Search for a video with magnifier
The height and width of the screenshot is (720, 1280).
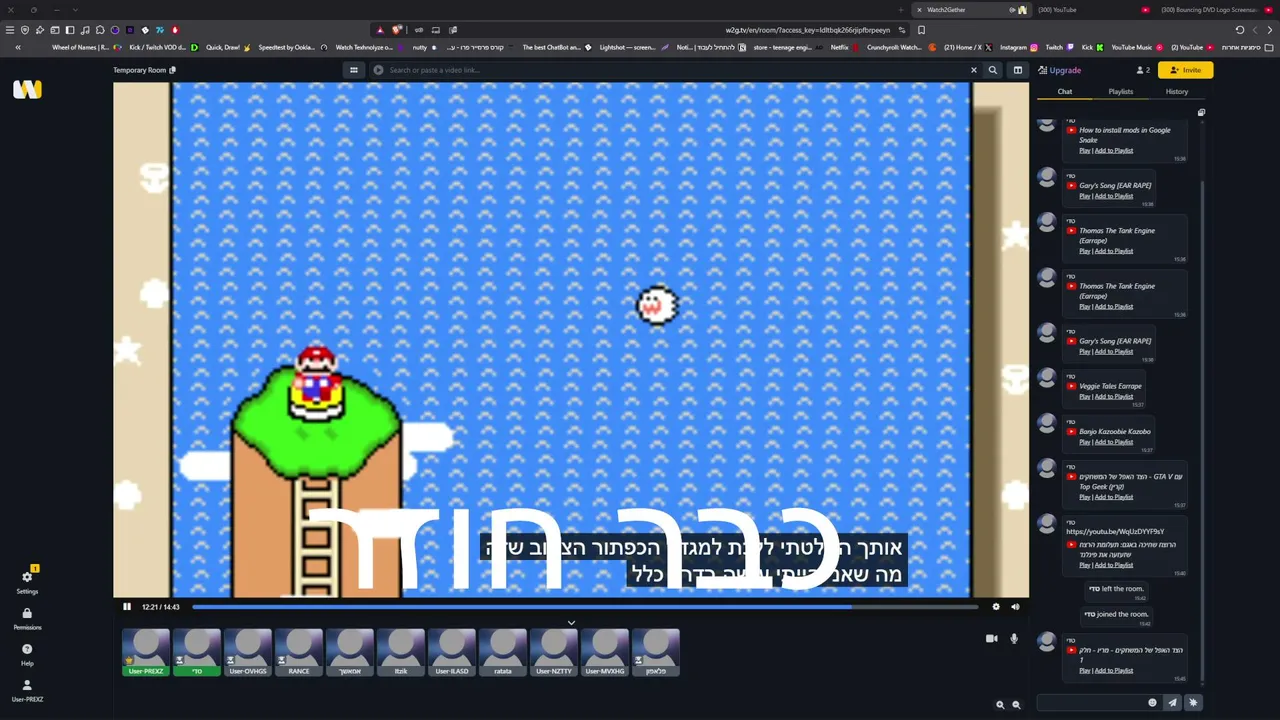(993, 70)
